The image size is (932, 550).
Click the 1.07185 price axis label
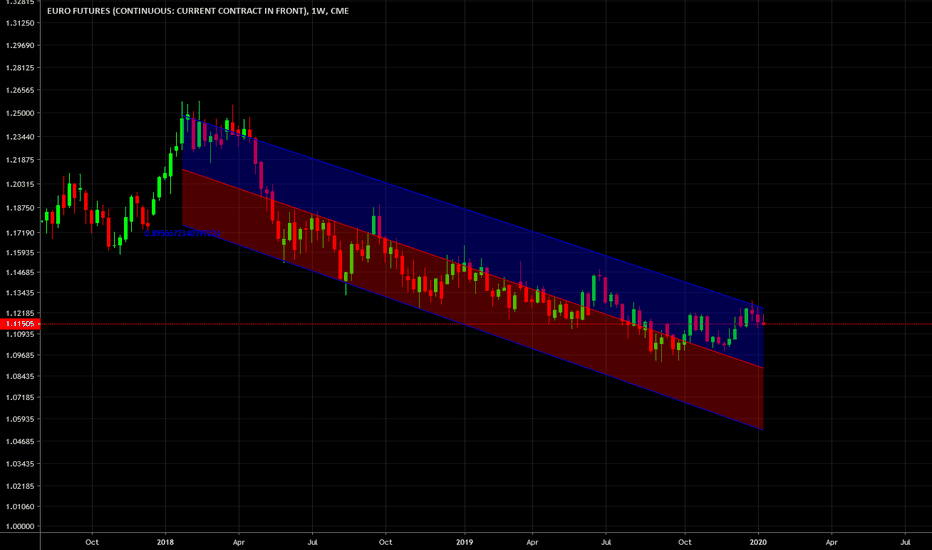point(20,397)
